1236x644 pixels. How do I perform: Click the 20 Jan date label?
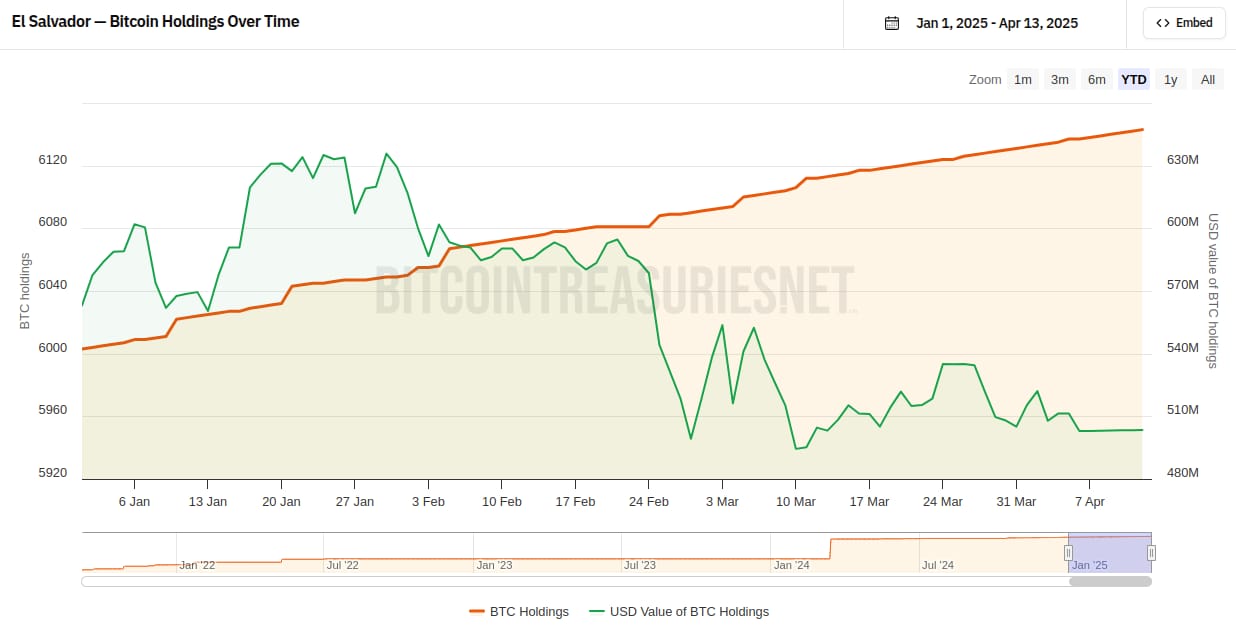click(282, 501)
